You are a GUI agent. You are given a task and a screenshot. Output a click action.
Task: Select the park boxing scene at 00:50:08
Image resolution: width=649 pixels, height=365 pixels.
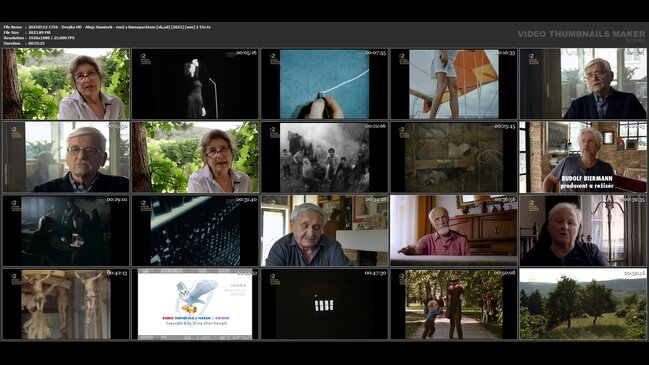click(454, 304)
